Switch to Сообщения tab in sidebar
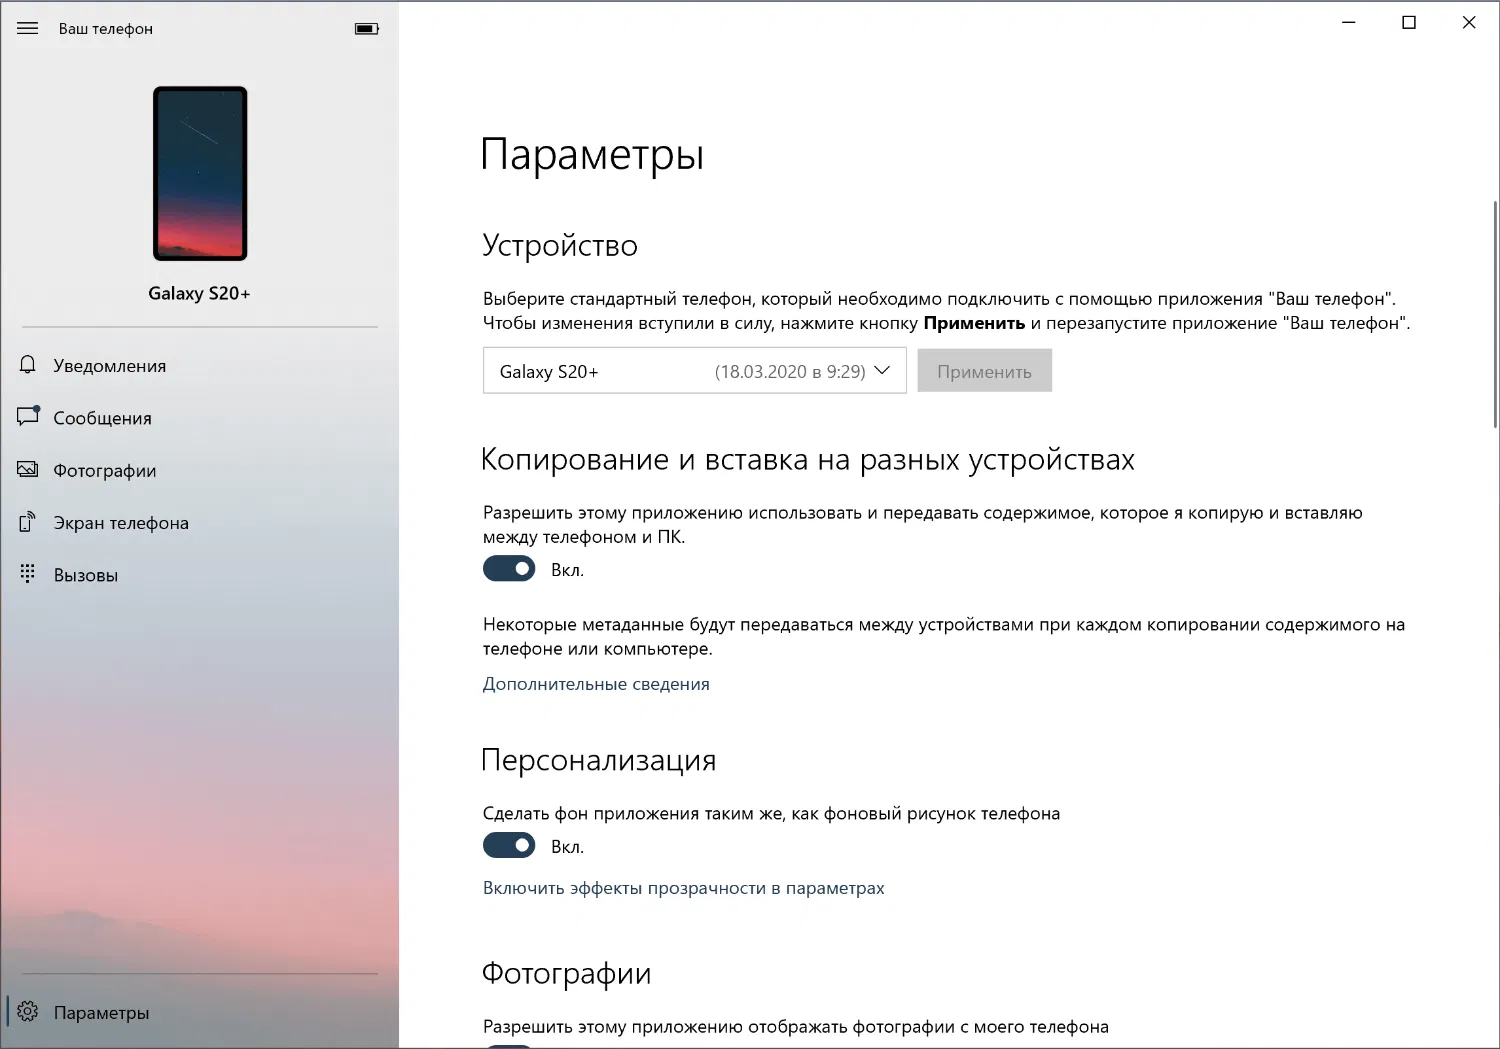Image resolution: width=1500 pixels, height=1049 pixels. (101, 417)
